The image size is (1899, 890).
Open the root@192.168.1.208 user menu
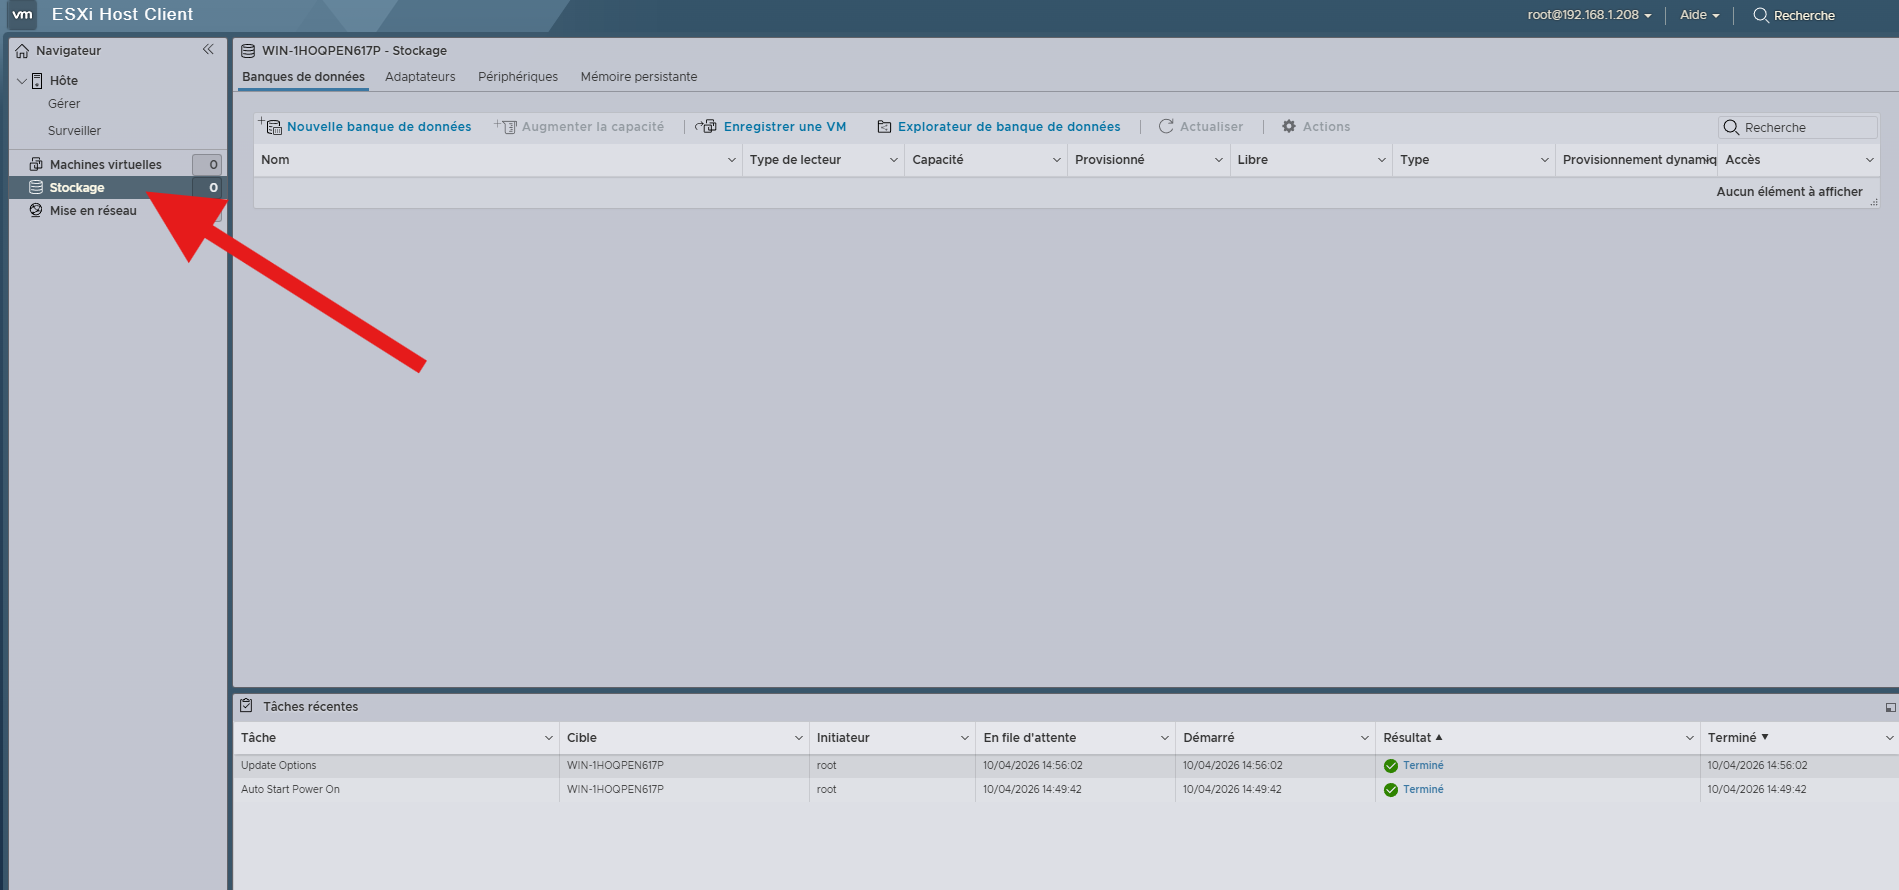click(x=1589, y=15)
